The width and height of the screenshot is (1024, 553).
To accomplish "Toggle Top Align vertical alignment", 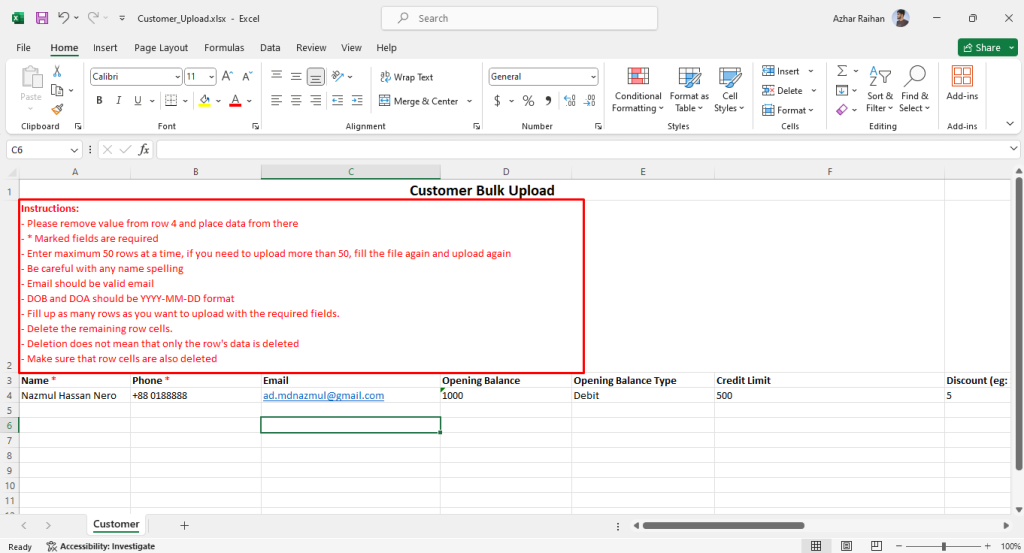I will (x=276, y=76).
